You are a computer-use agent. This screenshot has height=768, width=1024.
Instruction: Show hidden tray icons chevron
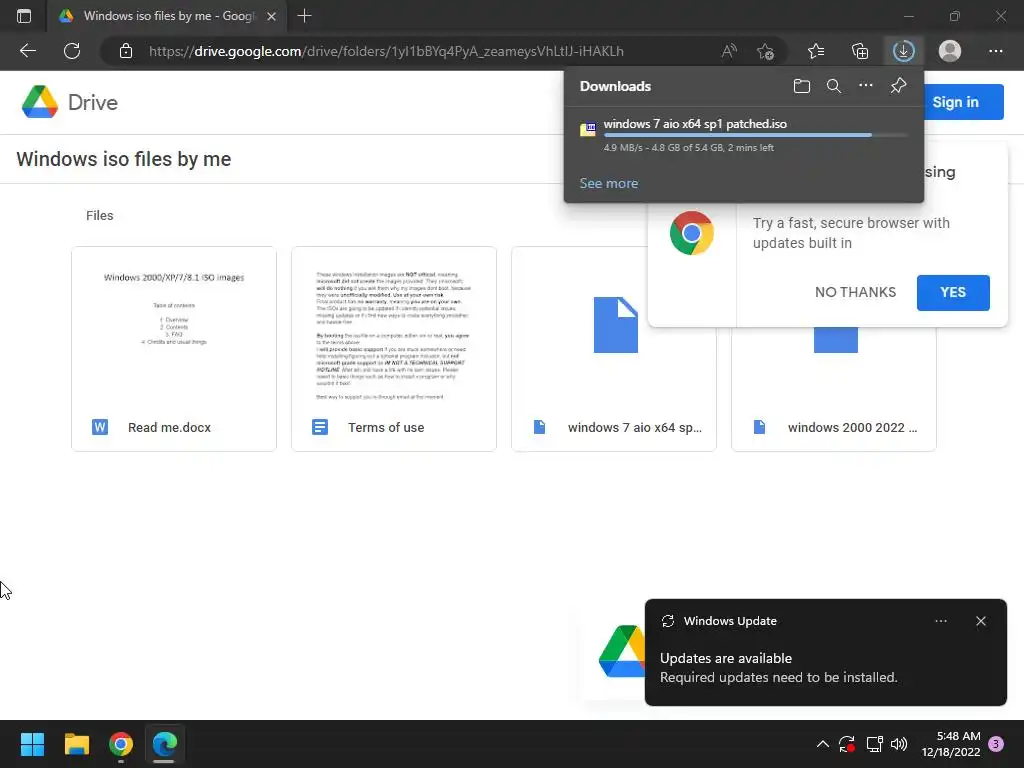click(x=823, y=744)
